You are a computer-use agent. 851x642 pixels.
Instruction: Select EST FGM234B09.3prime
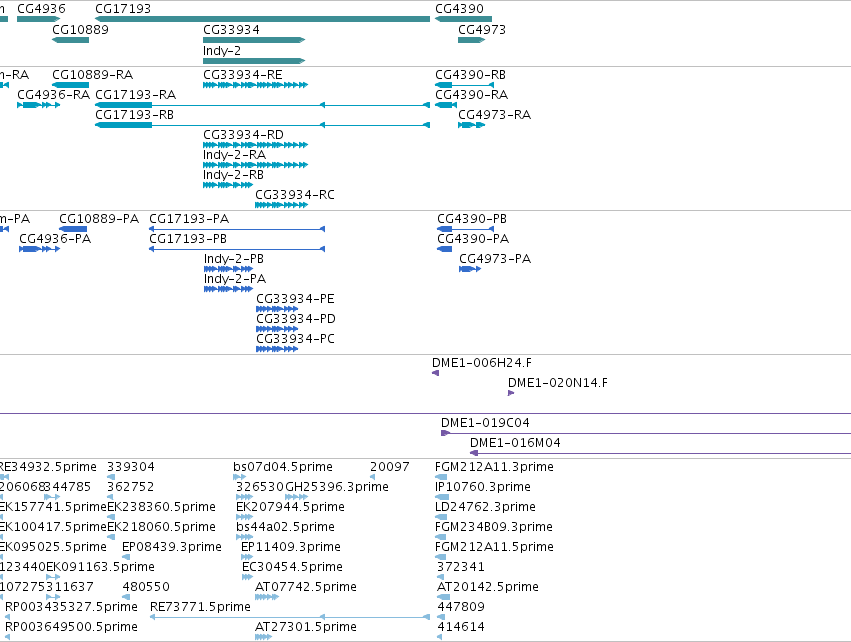pos(494,527)
